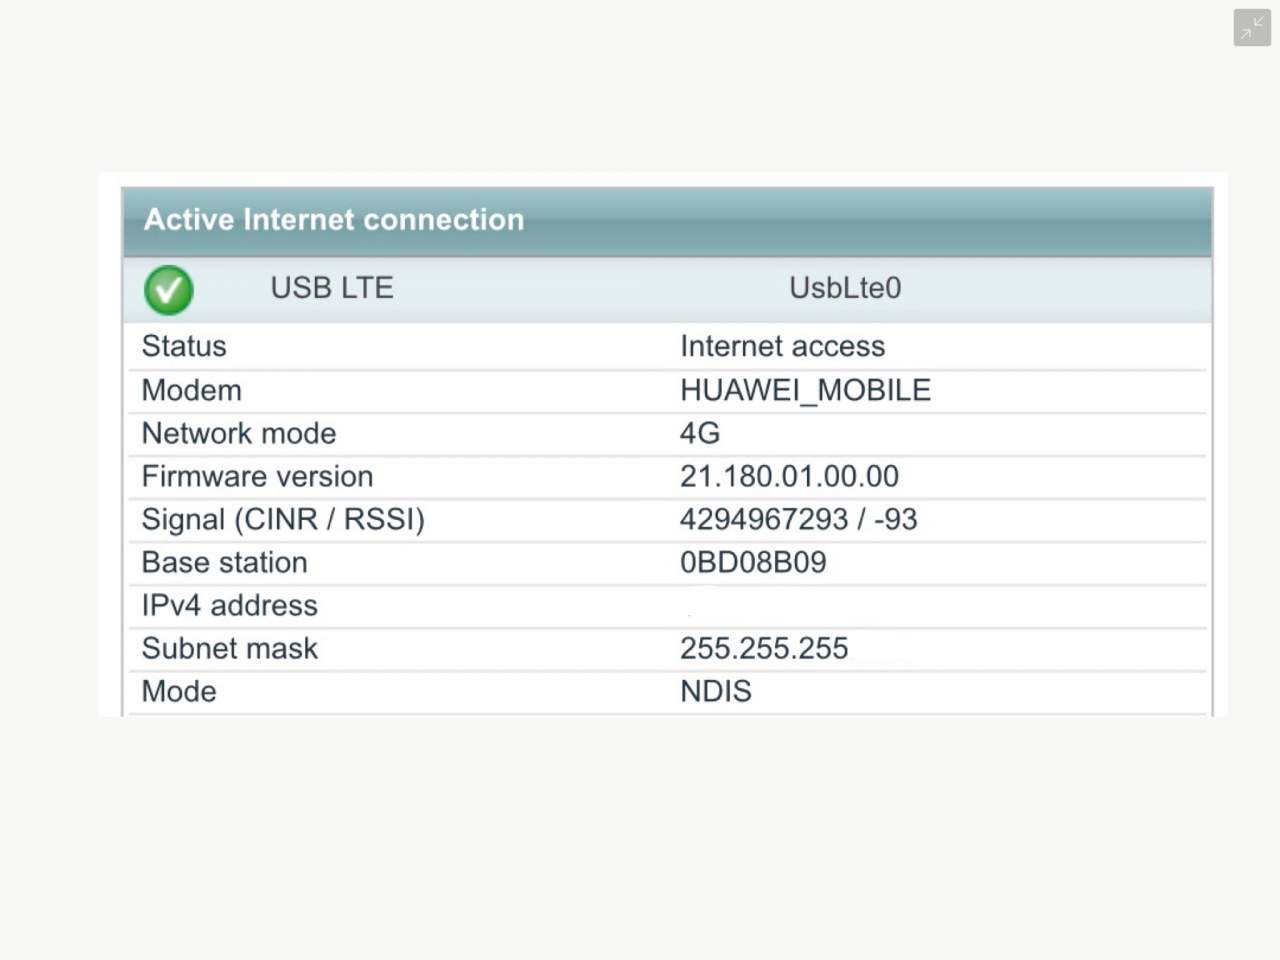Screen dimensions: 1280x960
Task: Click the Modem row label
Action: (191, 390)
